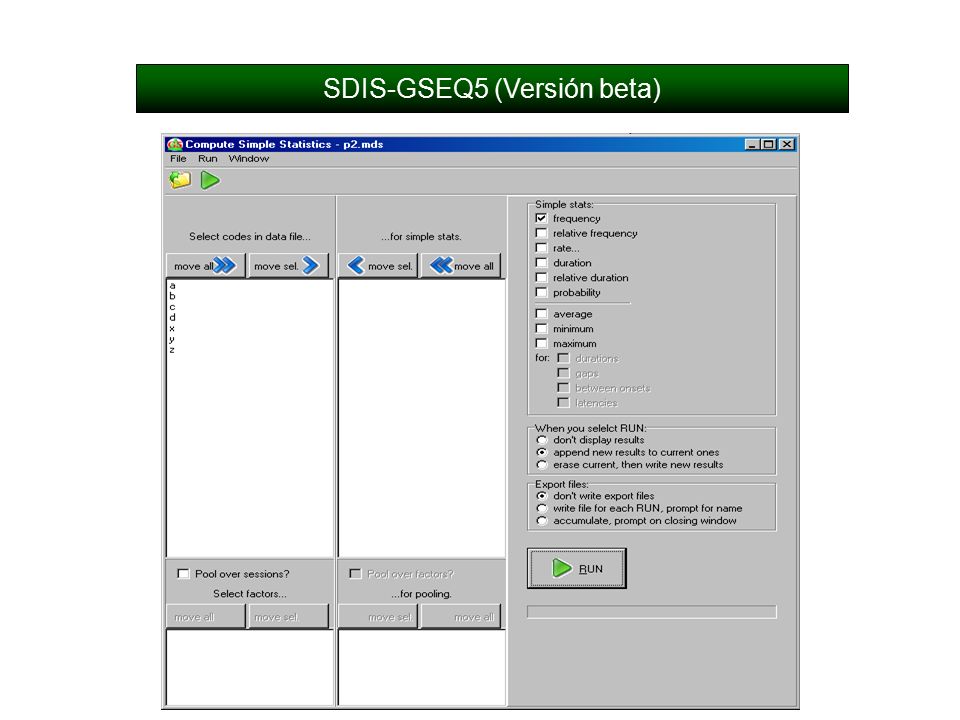960x720 pixels.
Task: Select append new results to current ones
Action: (541, 452)
